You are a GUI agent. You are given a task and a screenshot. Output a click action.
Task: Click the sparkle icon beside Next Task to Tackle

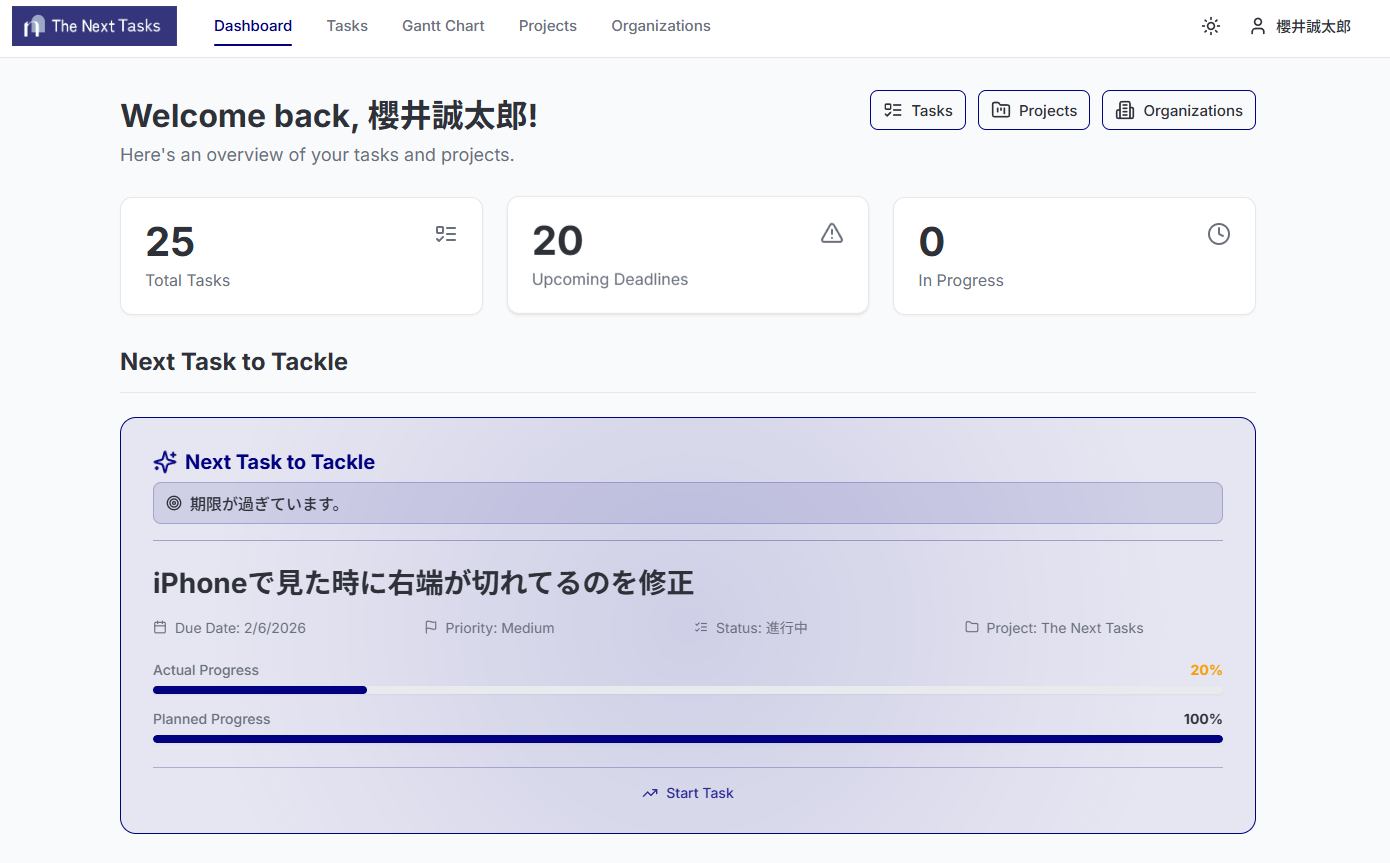[164, 461]
